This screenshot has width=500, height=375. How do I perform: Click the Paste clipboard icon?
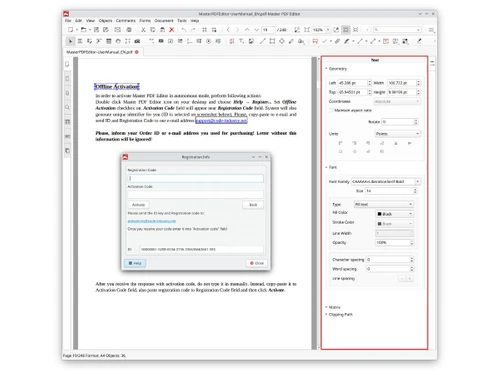[162, 30]
